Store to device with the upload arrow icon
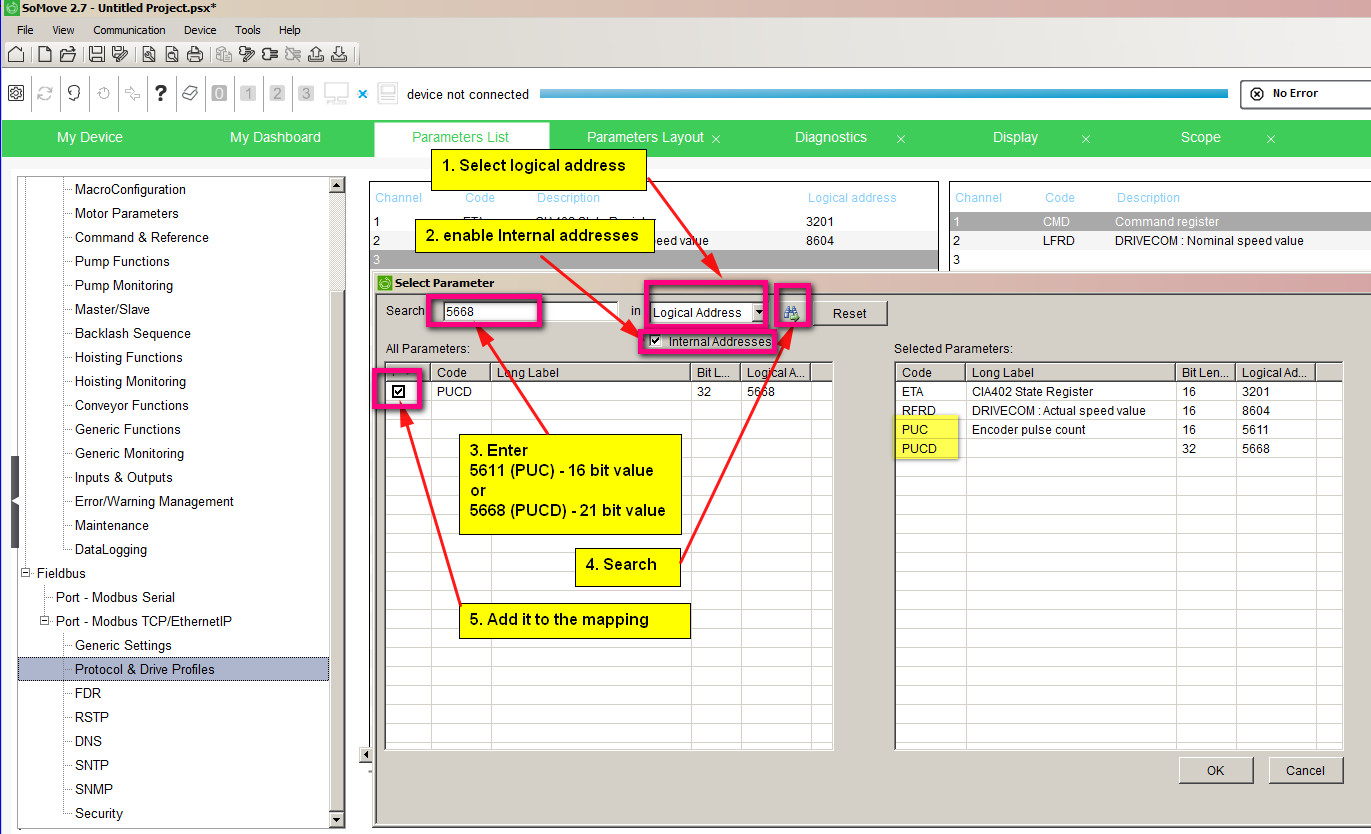Screen dimensions: 1371x834 pos(316,54)
